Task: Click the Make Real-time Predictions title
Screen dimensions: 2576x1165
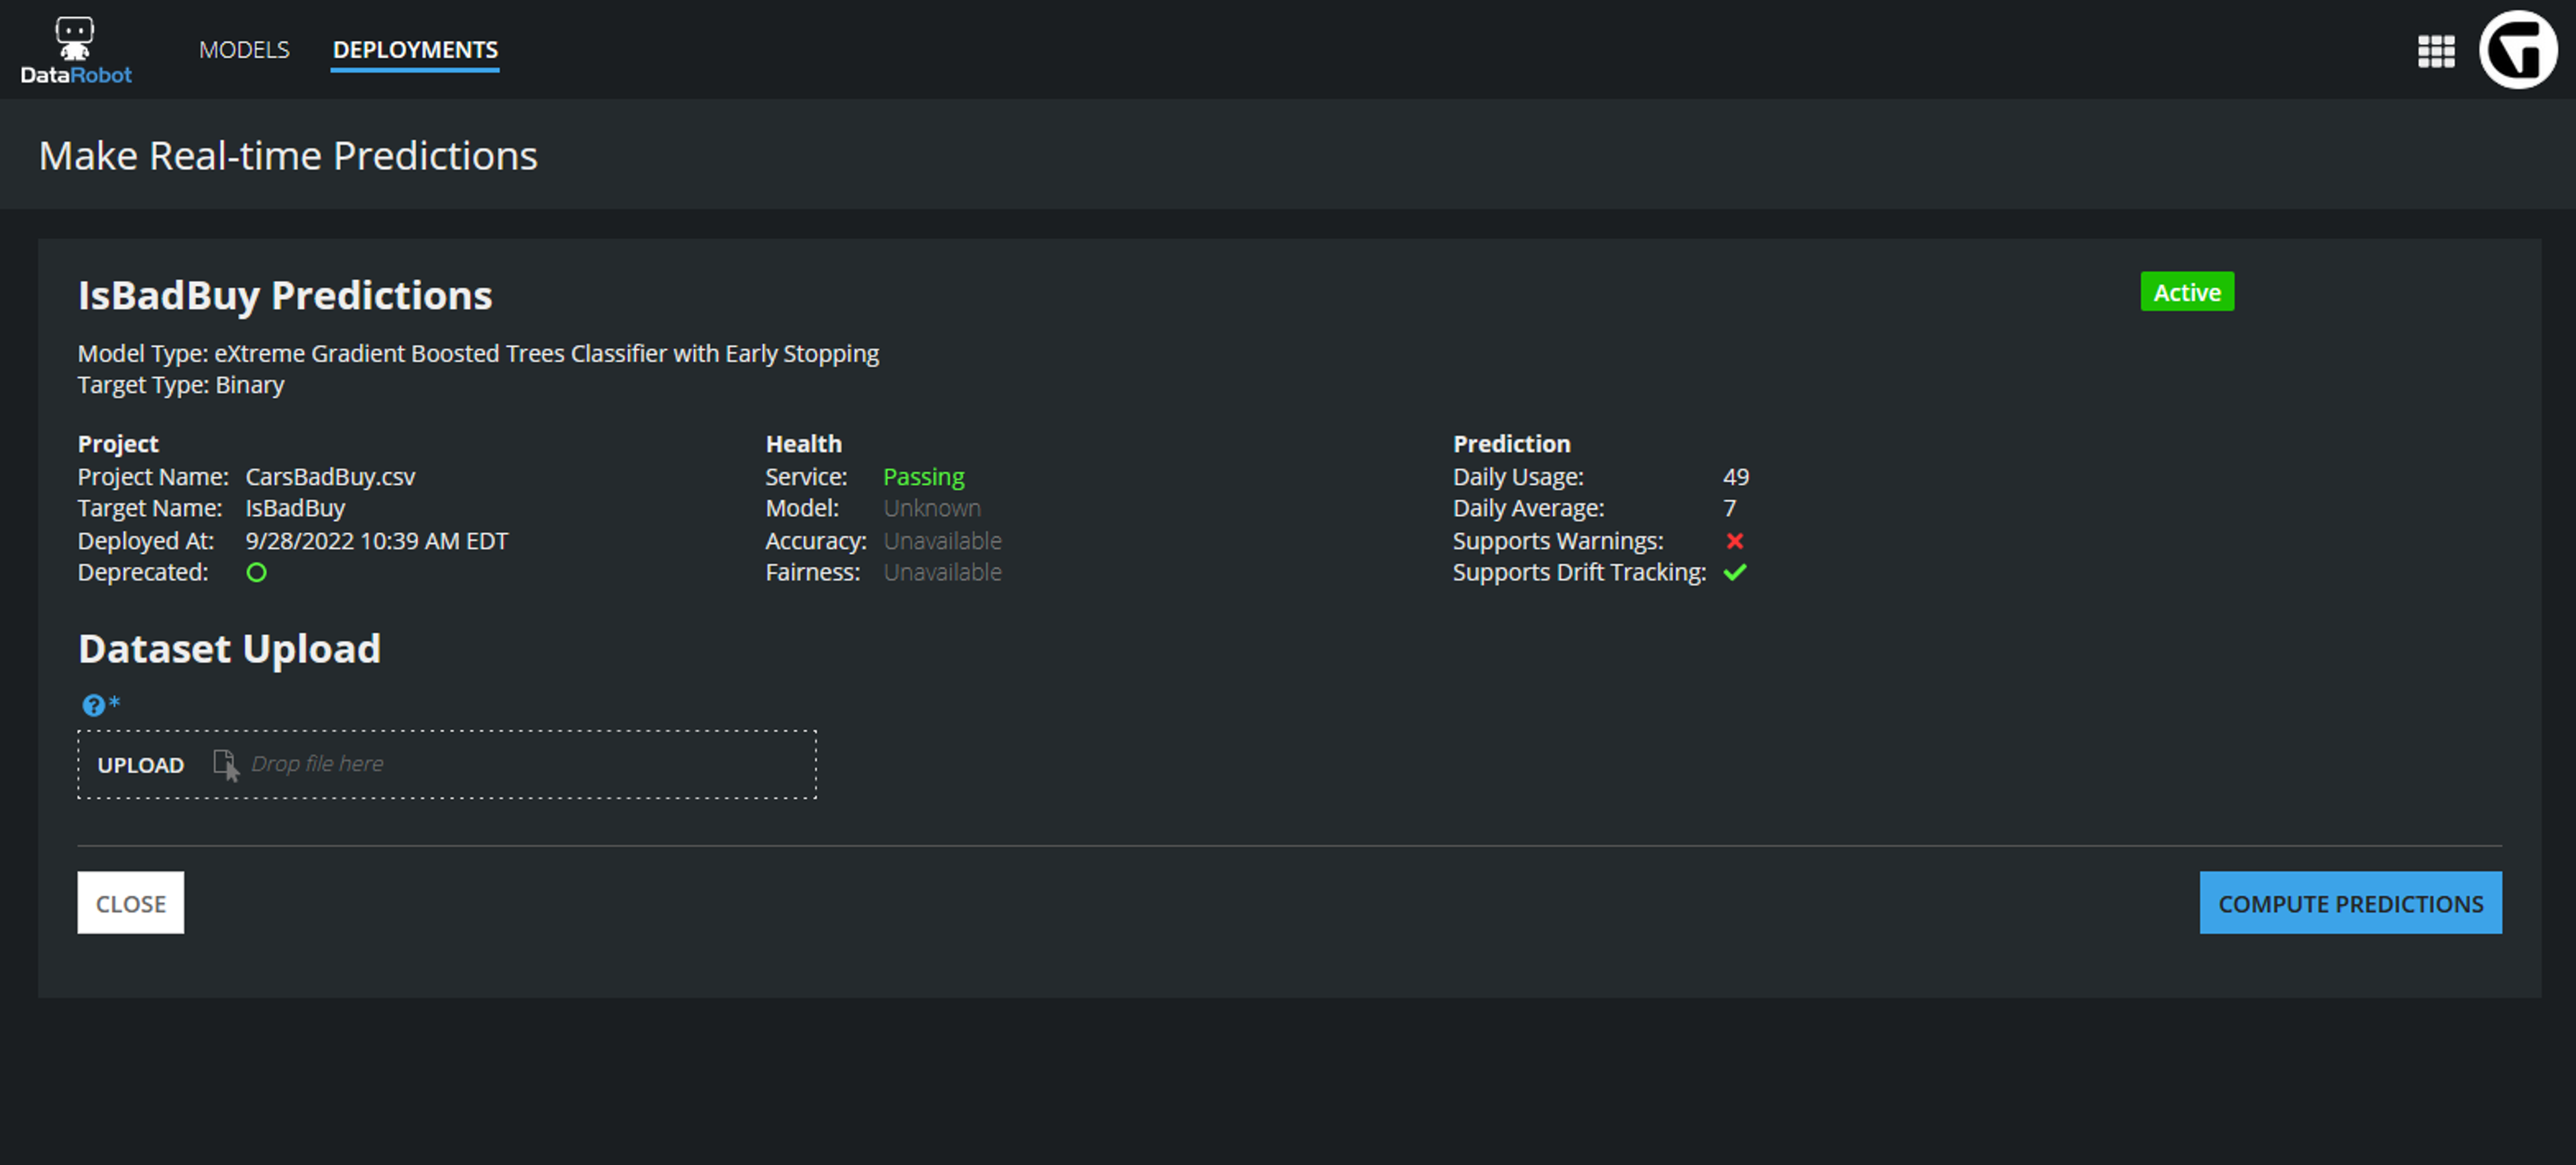Action: [x=288, y=156]
